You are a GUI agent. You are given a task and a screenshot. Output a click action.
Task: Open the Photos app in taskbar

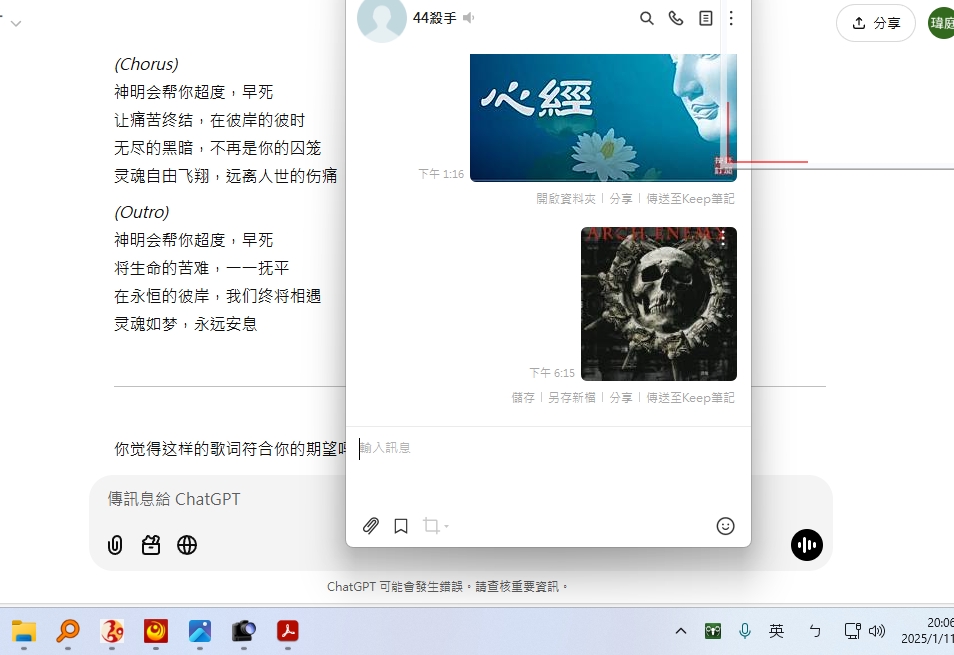[200, 631]
